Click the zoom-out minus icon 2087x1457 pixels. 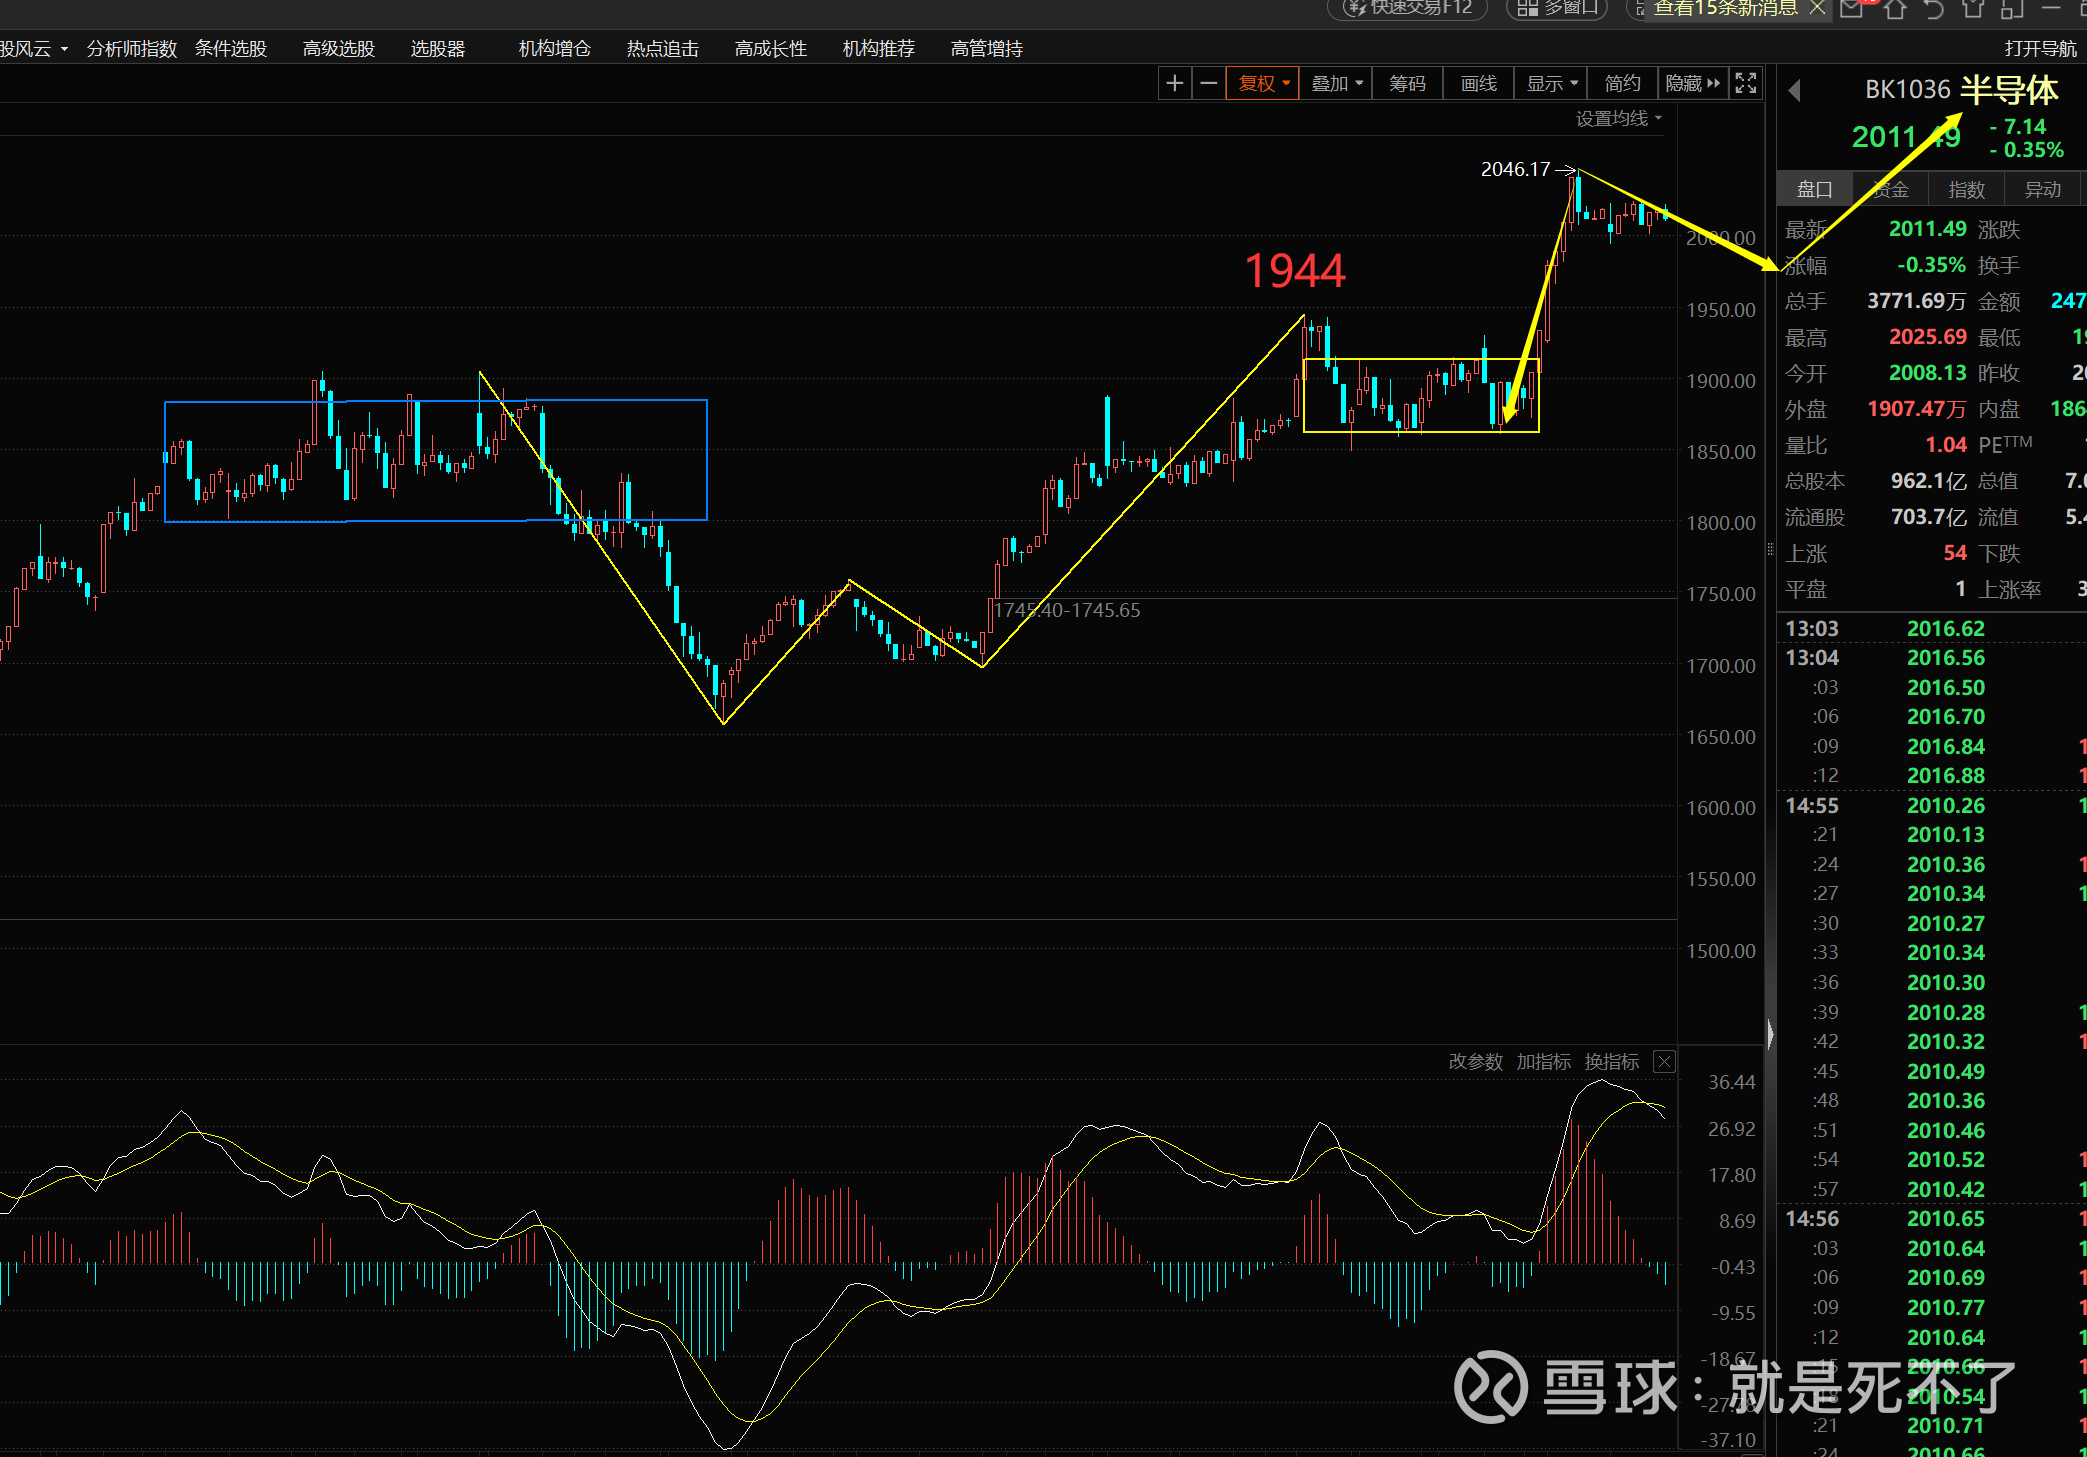coord(1209,84)
